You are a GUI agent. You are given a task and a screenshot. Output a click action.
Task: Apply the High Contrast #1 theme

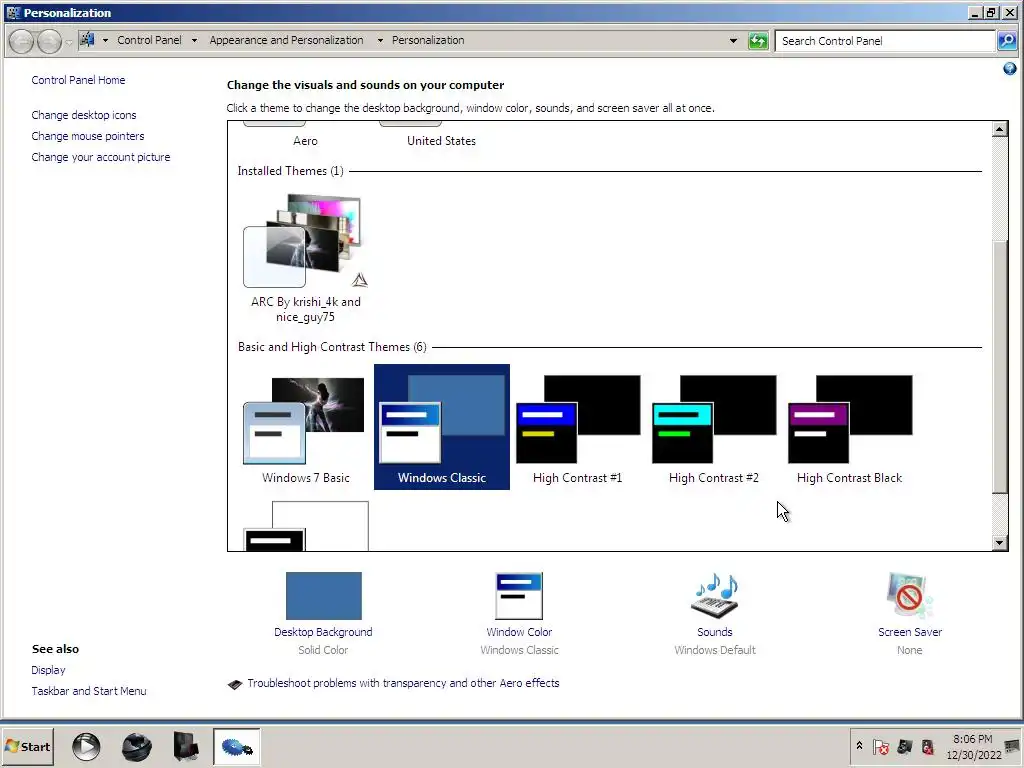pos(577,428)
